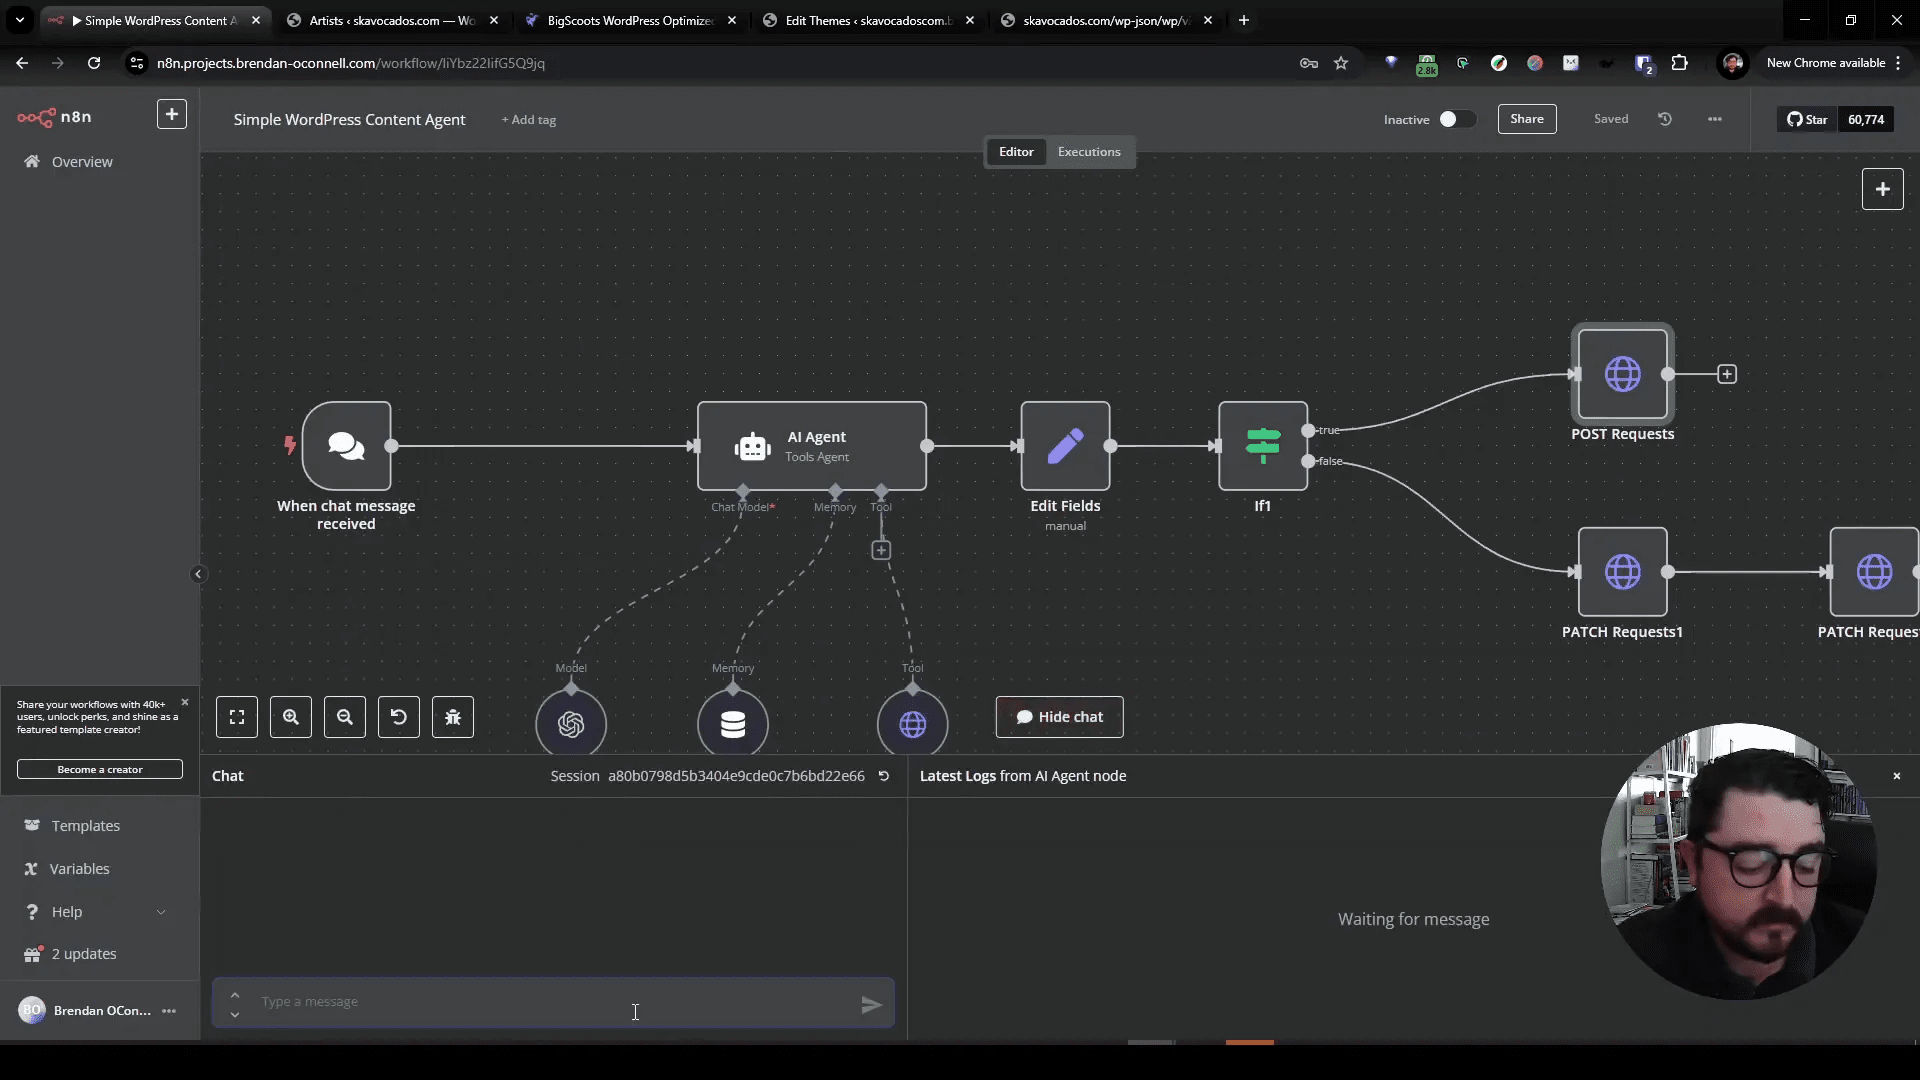Open the 2 updates notification
Viewport: 1920px width, 1080px height.
point(84,954)
